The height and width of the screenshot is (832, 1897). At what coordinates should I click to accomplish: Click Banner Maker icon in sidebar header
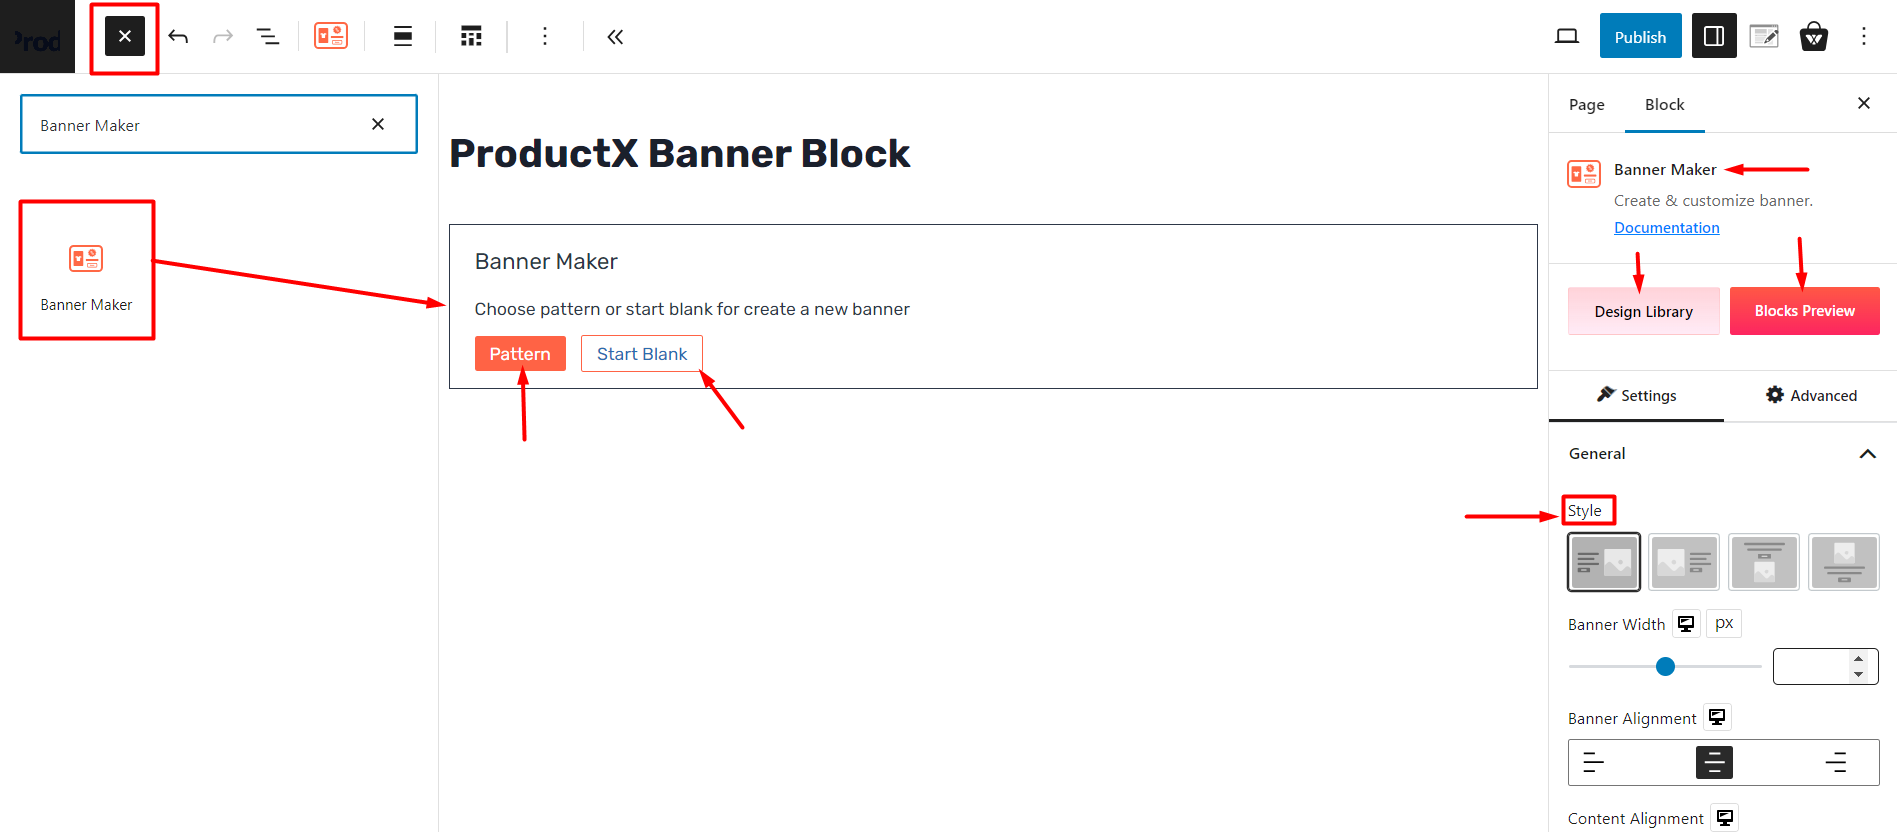click(1584, 173)
